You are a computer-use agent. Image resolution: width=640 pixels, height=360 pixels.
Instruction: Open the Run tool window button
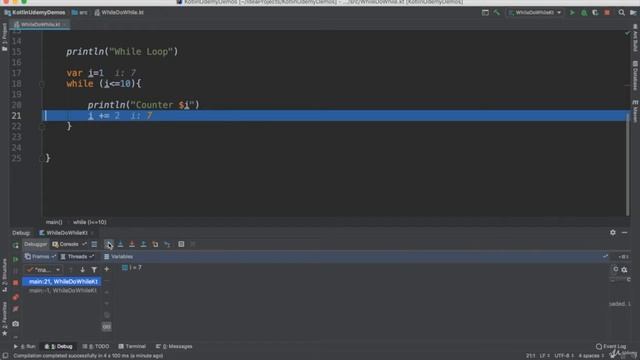coord(25,347)
